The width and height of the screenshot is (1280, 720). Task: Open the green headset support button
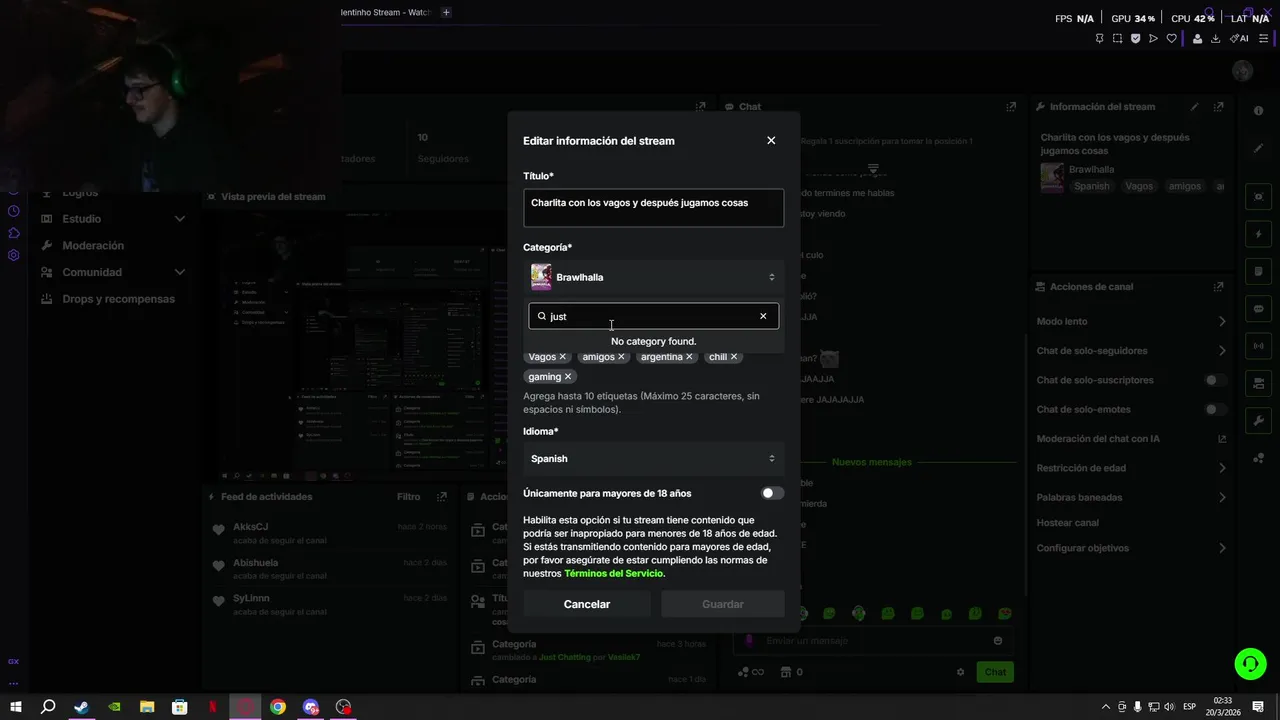(1249, 663)
